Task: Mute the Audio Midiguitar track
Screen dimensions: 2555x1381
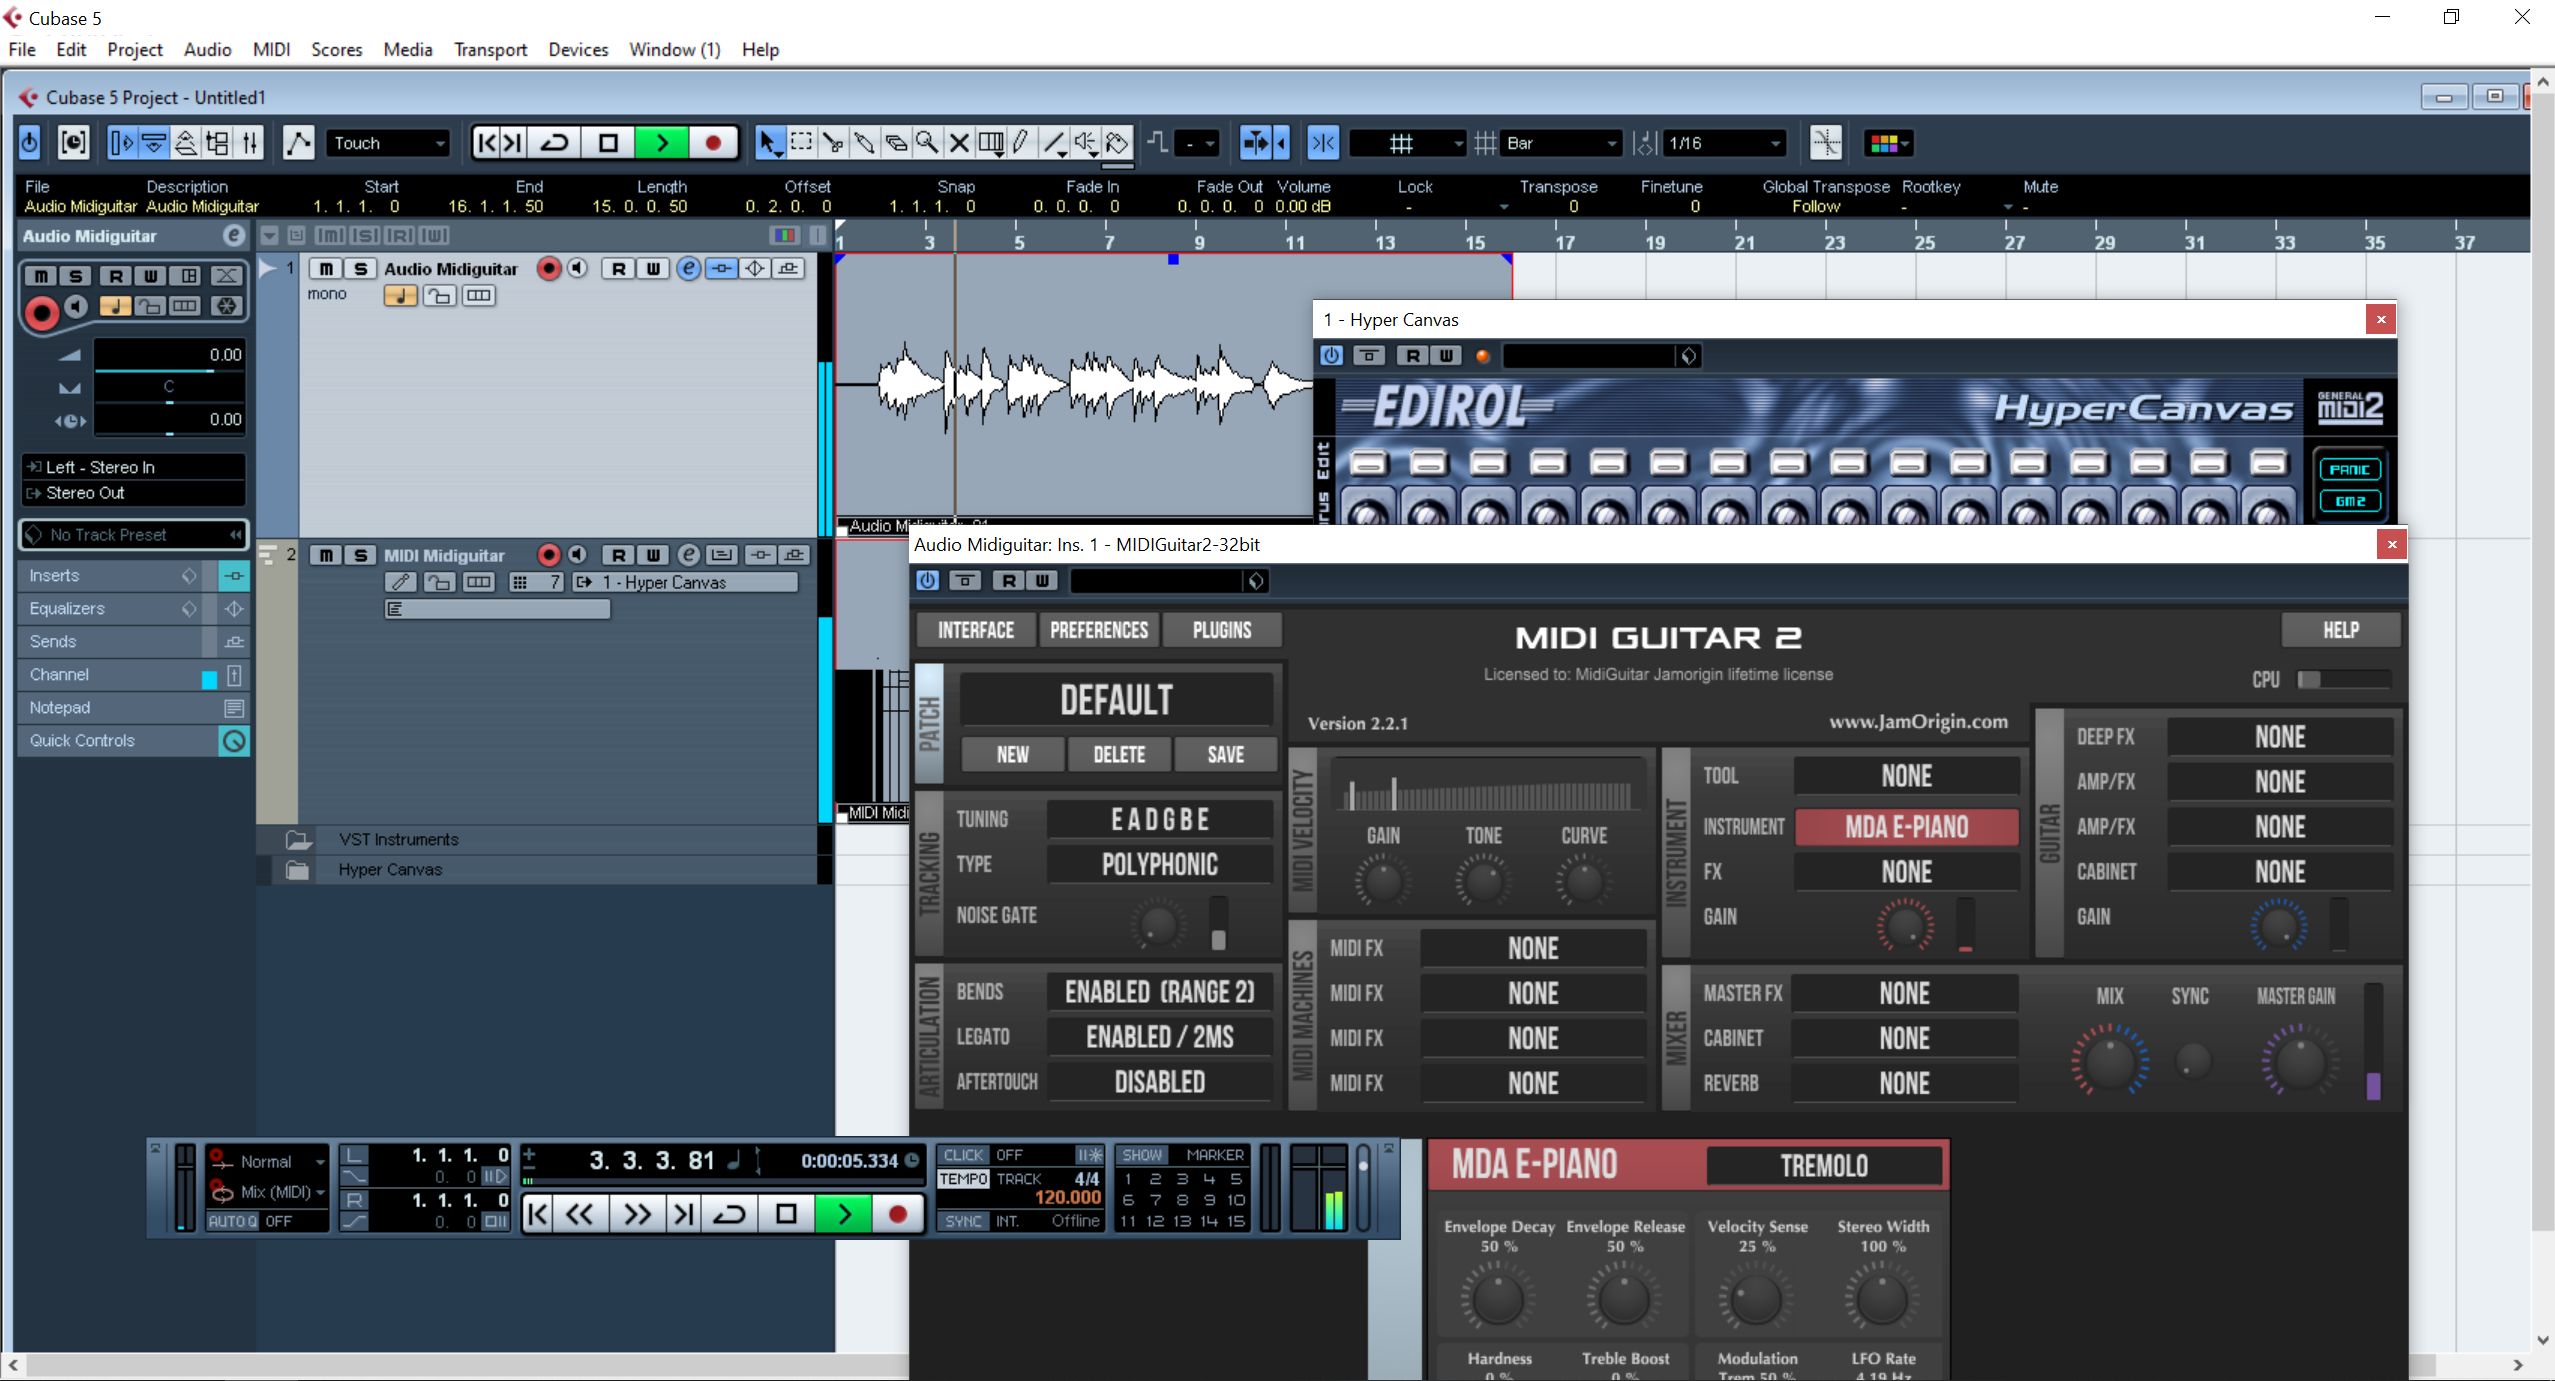Action: point(326,268)
